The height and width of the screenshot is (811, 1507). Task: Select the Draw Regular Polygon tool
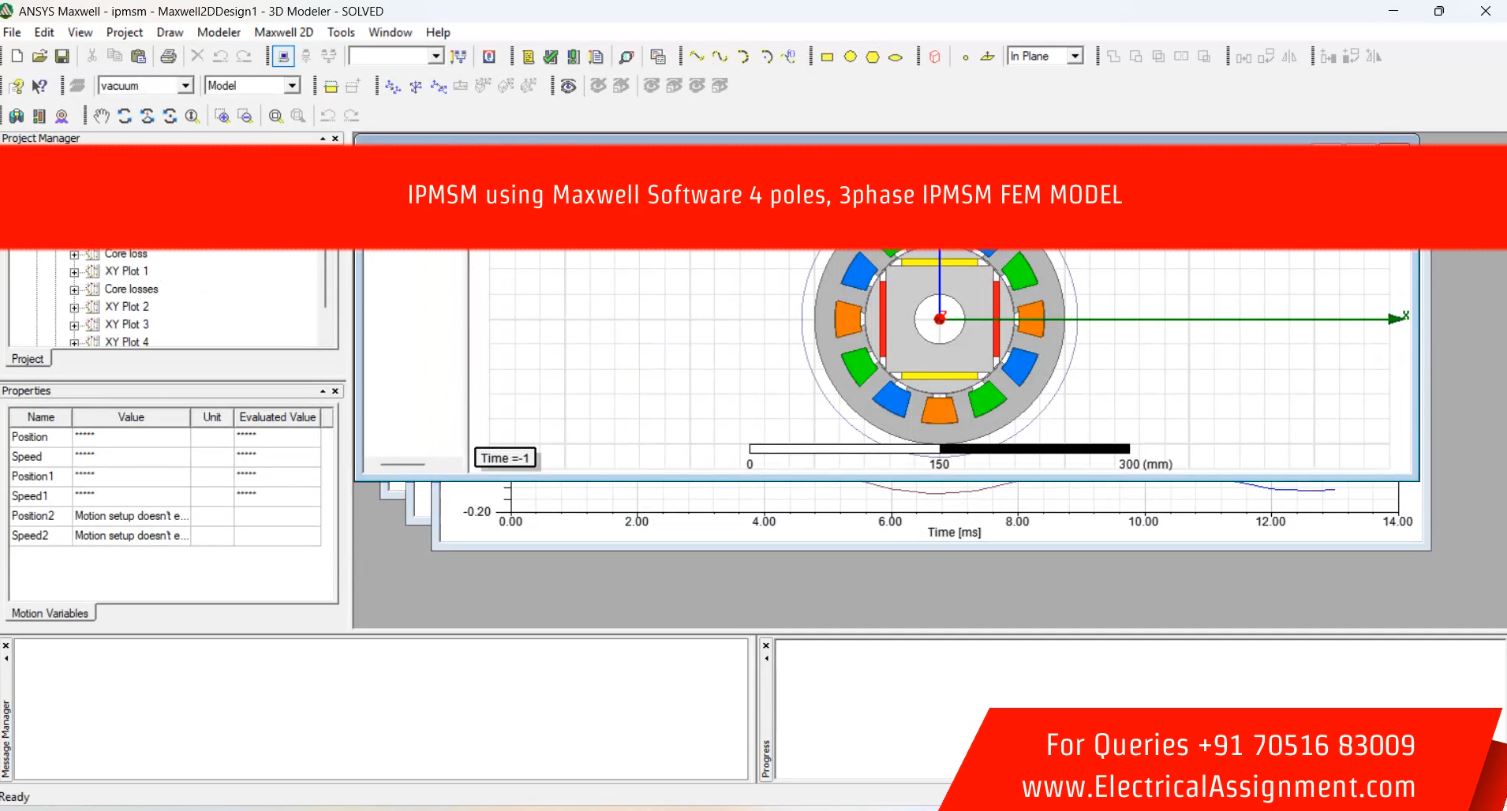(x=873, y=57)
